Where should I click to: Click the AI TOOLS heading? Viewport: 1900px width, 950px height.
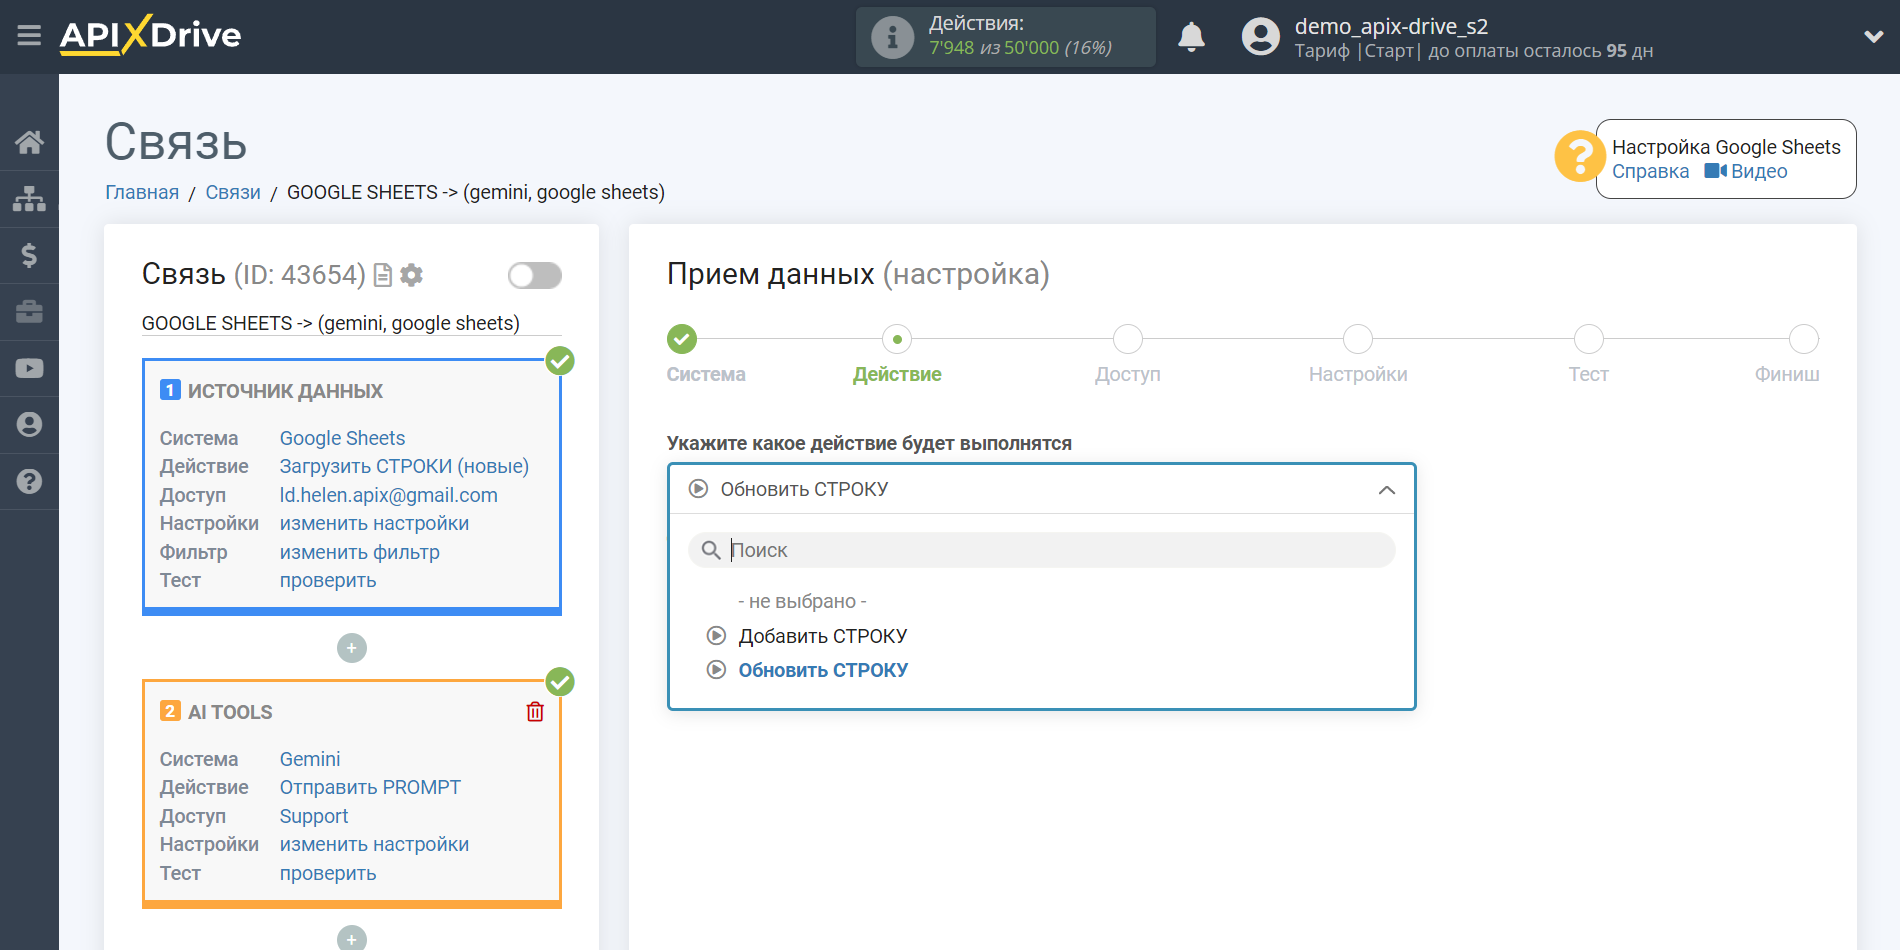[230, 712]
